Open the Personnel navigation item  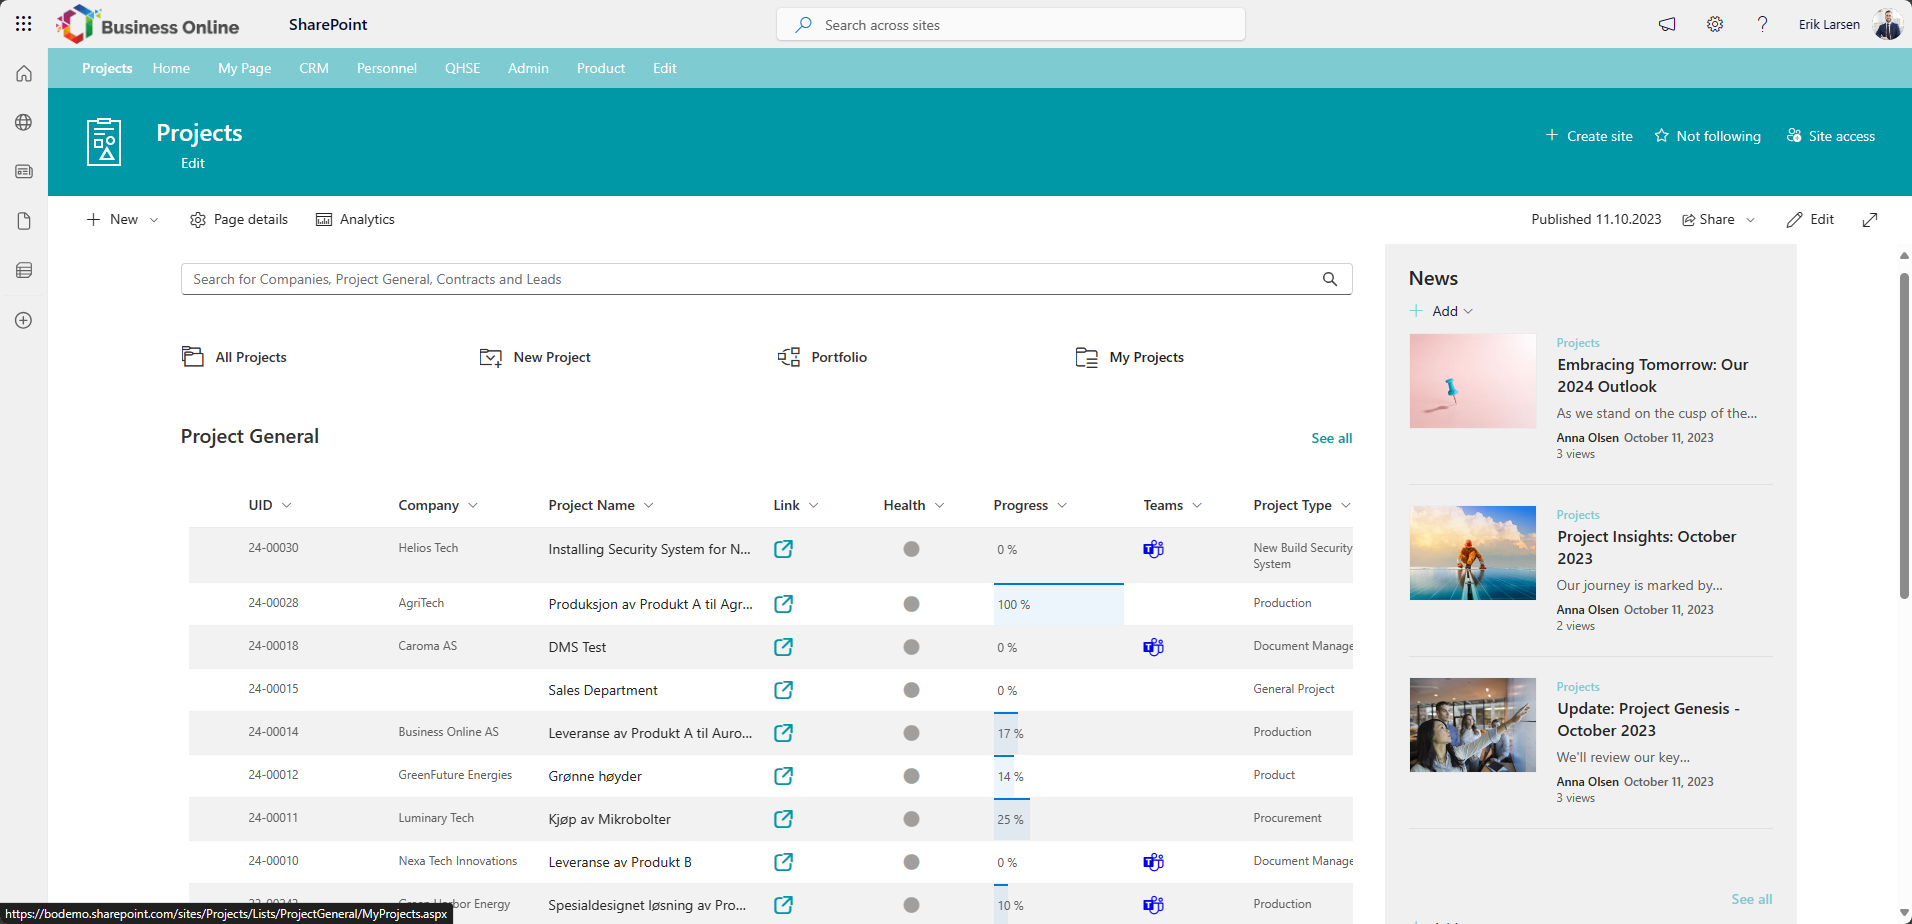click(x=387, y=68)
